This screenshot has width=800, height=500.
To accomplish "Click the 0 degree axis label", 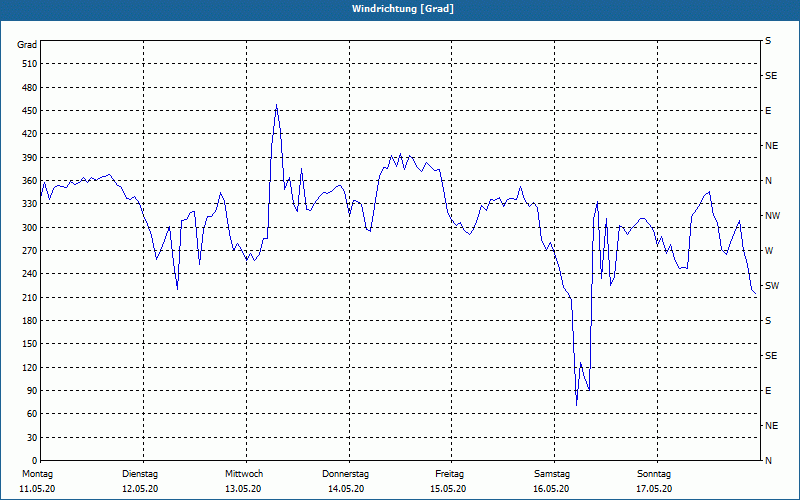I will pyautogui.click(x=34, y=461).
